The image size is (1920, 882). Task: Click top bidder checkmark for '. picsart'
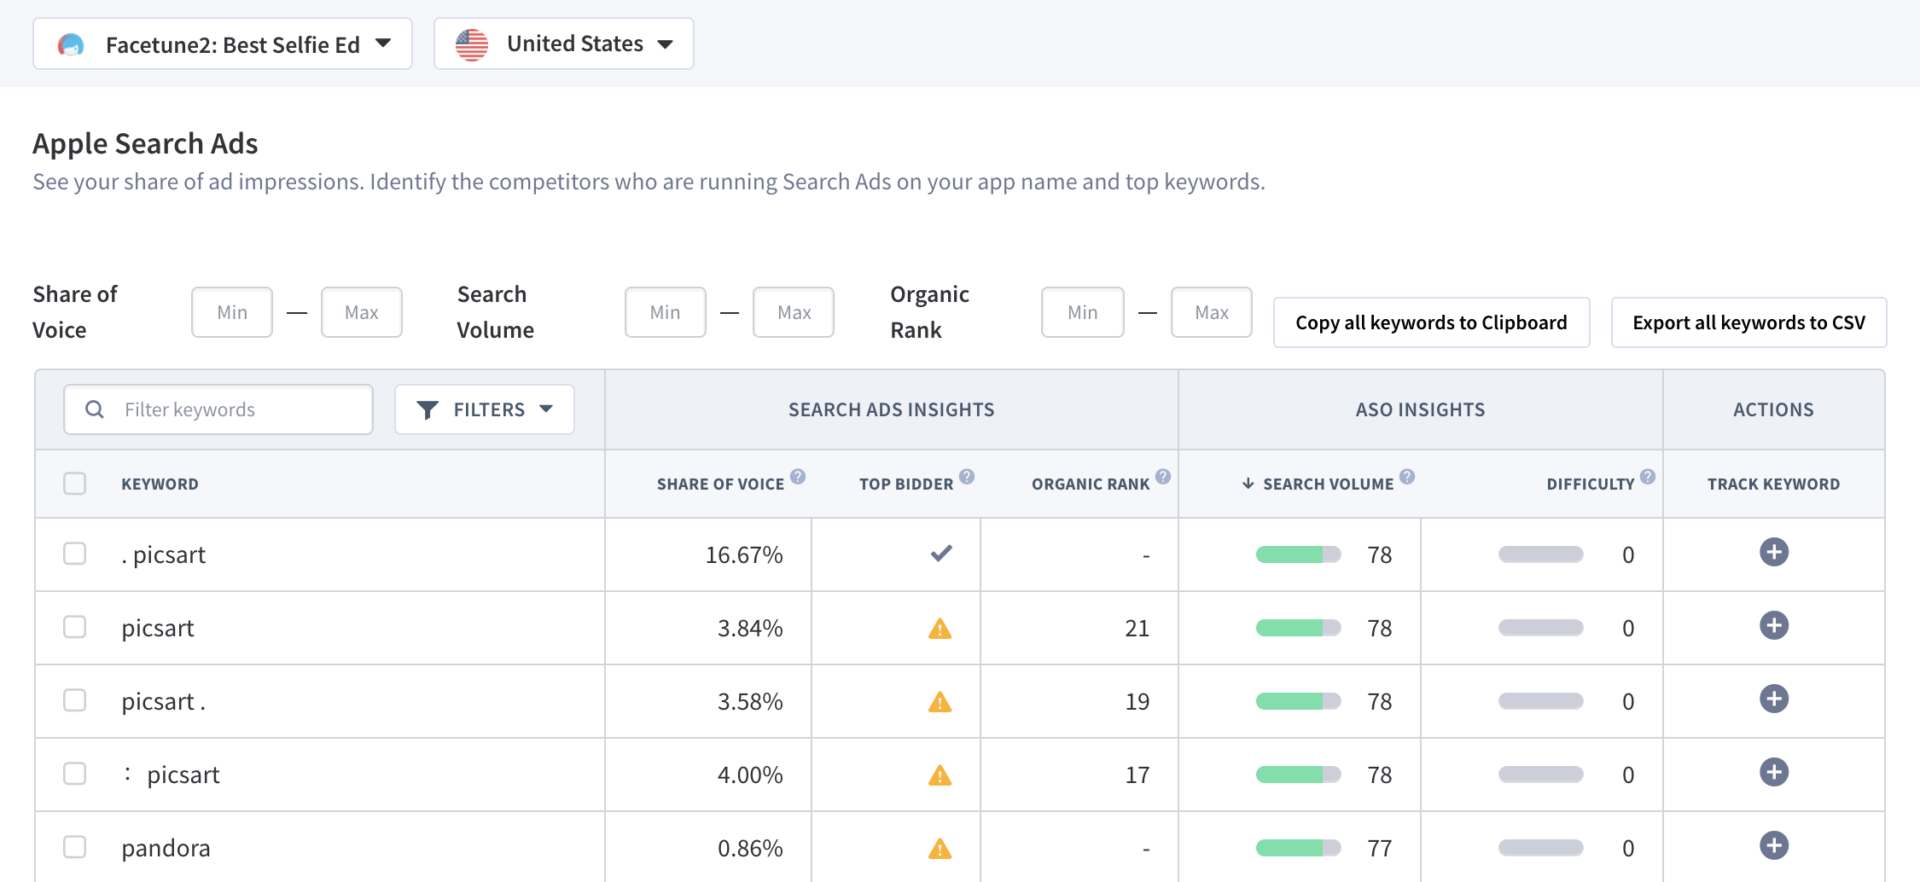coord(941,553)
